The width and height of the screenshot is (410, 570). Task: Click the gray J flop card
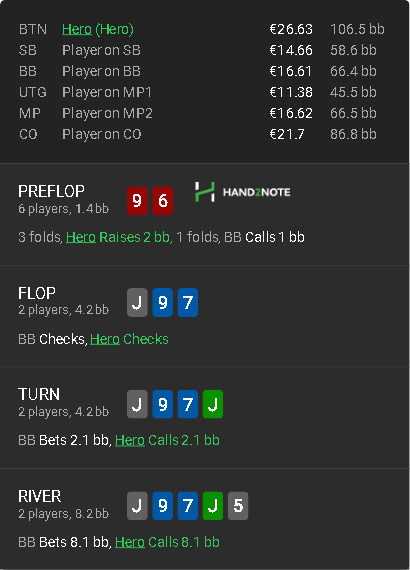tap(137, 302)
